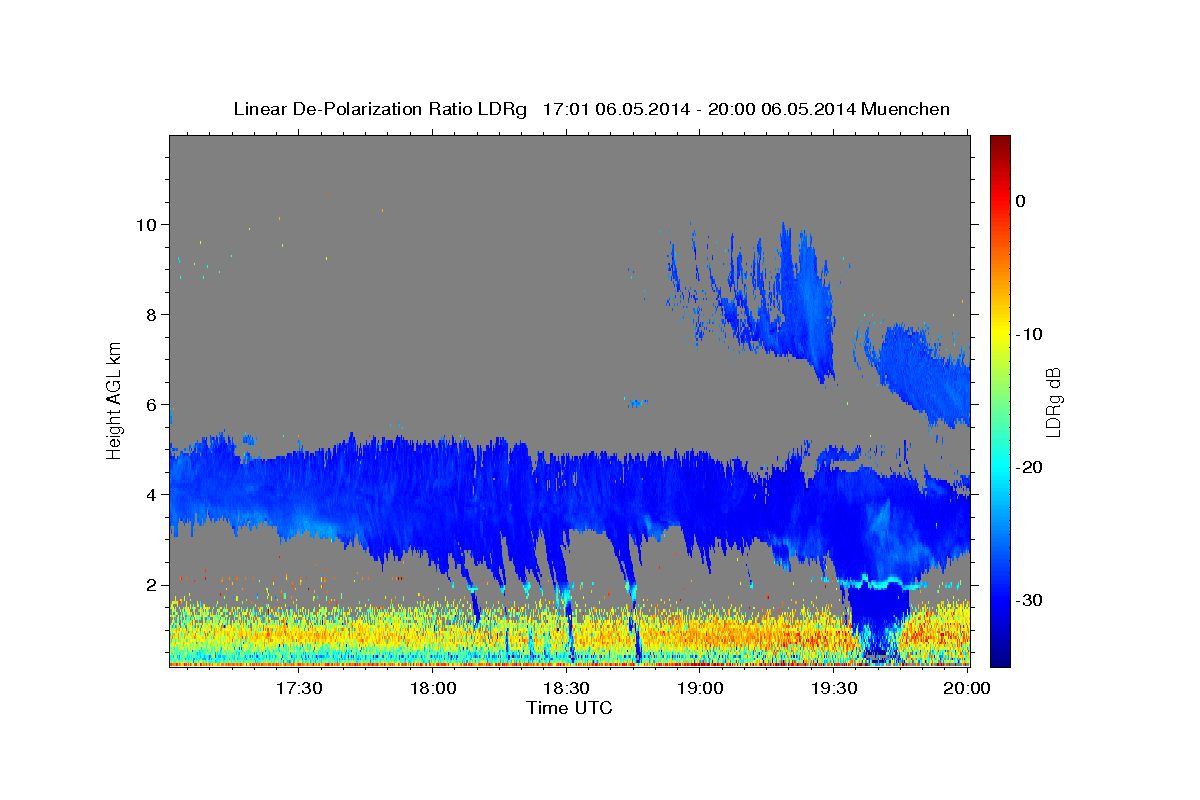Click the colorbar value "-10"

point(1030,334)
